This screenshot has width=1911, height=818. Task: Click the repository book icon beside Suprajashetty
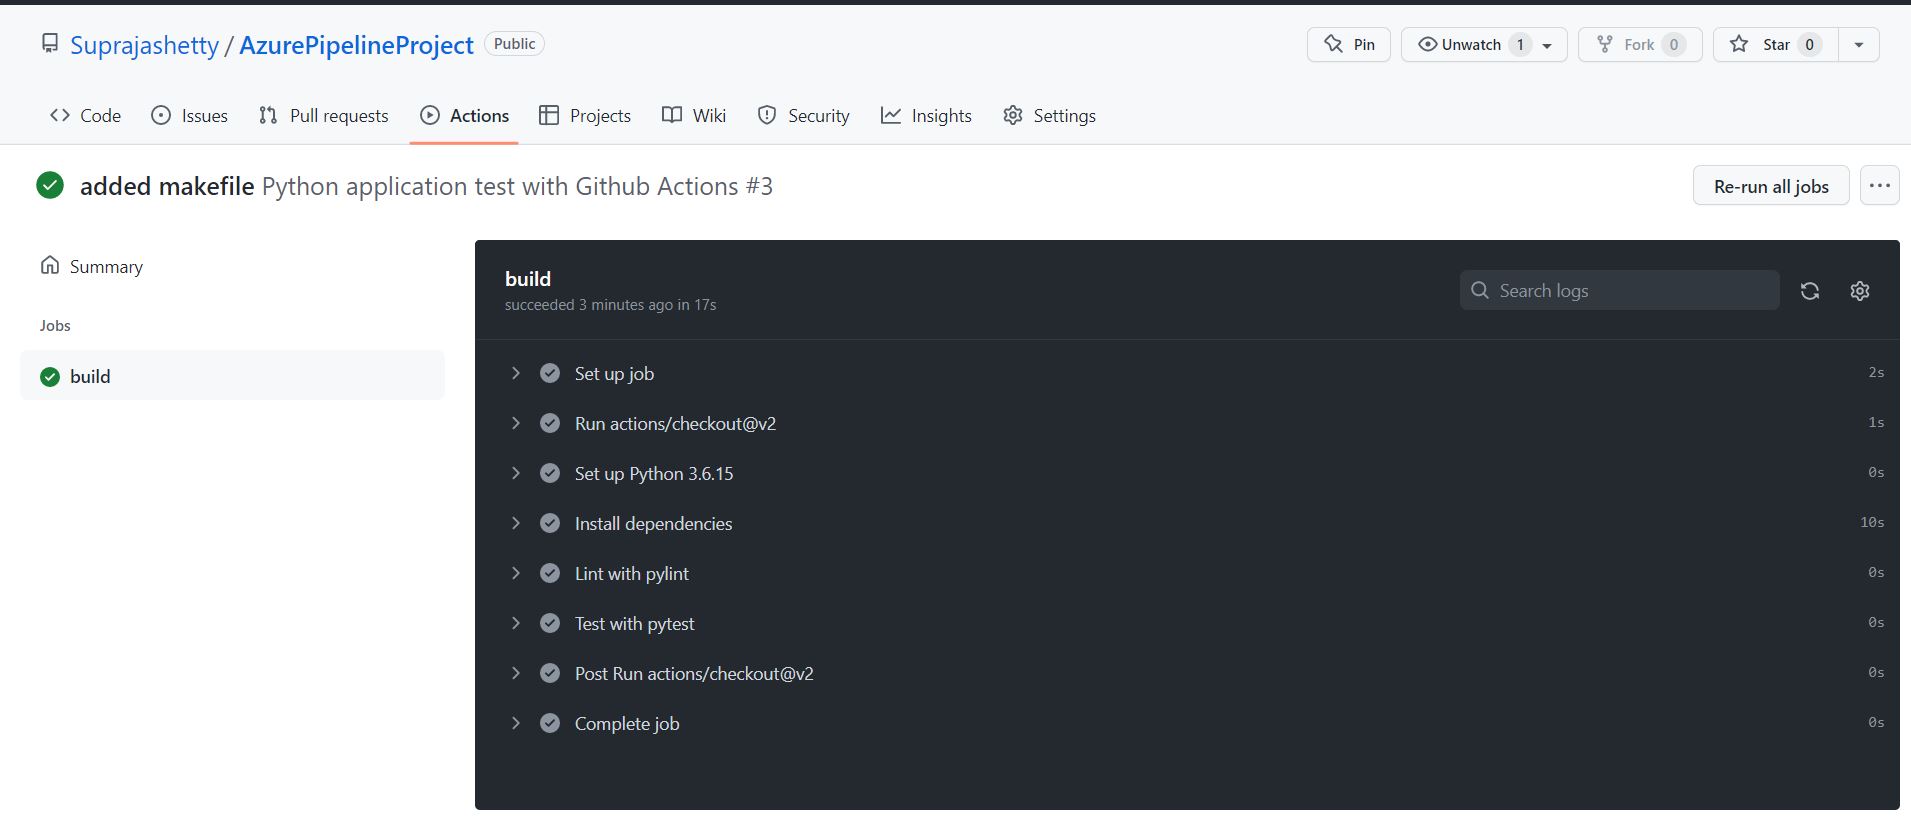click(x=49, y=43)
